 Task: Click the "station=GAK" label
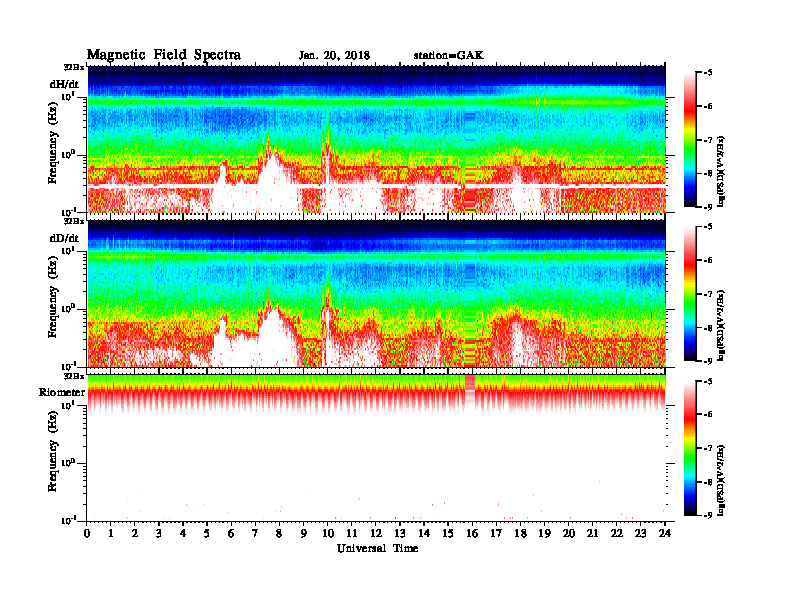pyautogui.click(x=449, y=56)
